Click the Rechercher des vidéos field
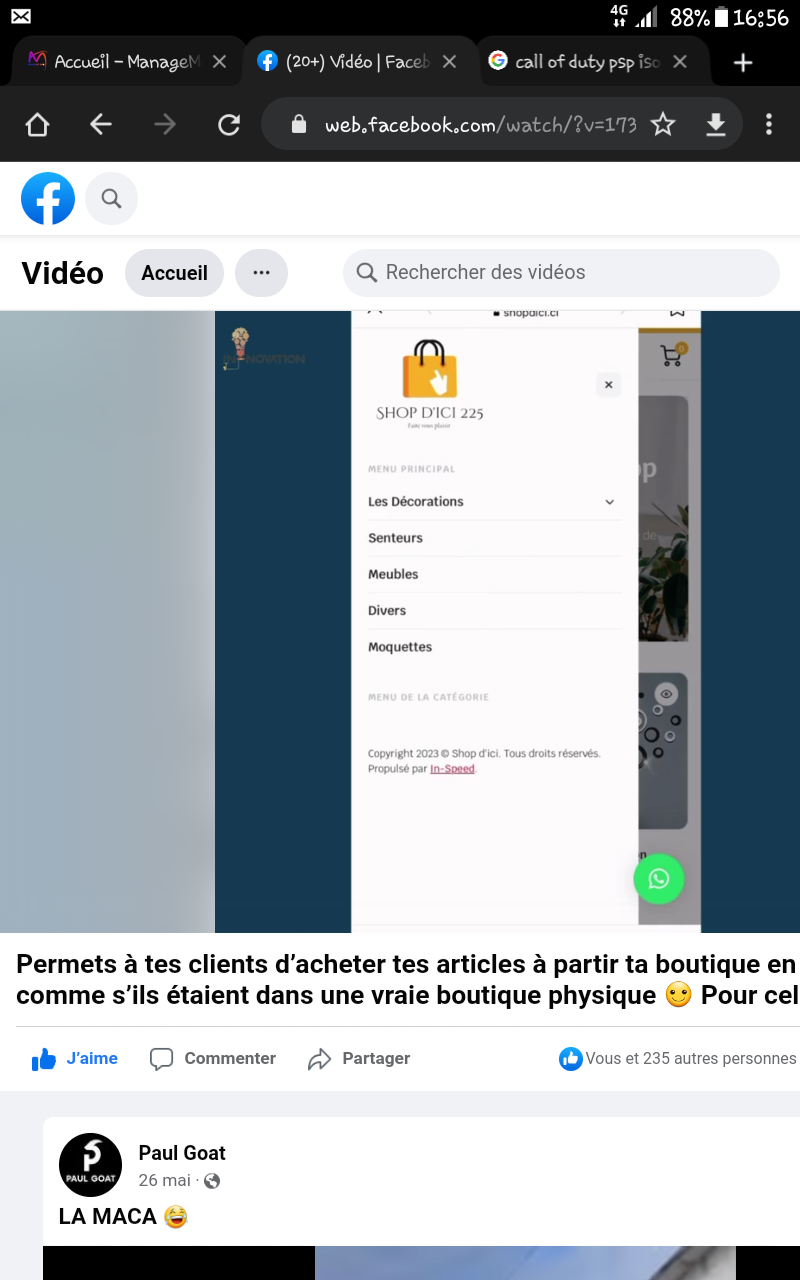 click(560, 273)
